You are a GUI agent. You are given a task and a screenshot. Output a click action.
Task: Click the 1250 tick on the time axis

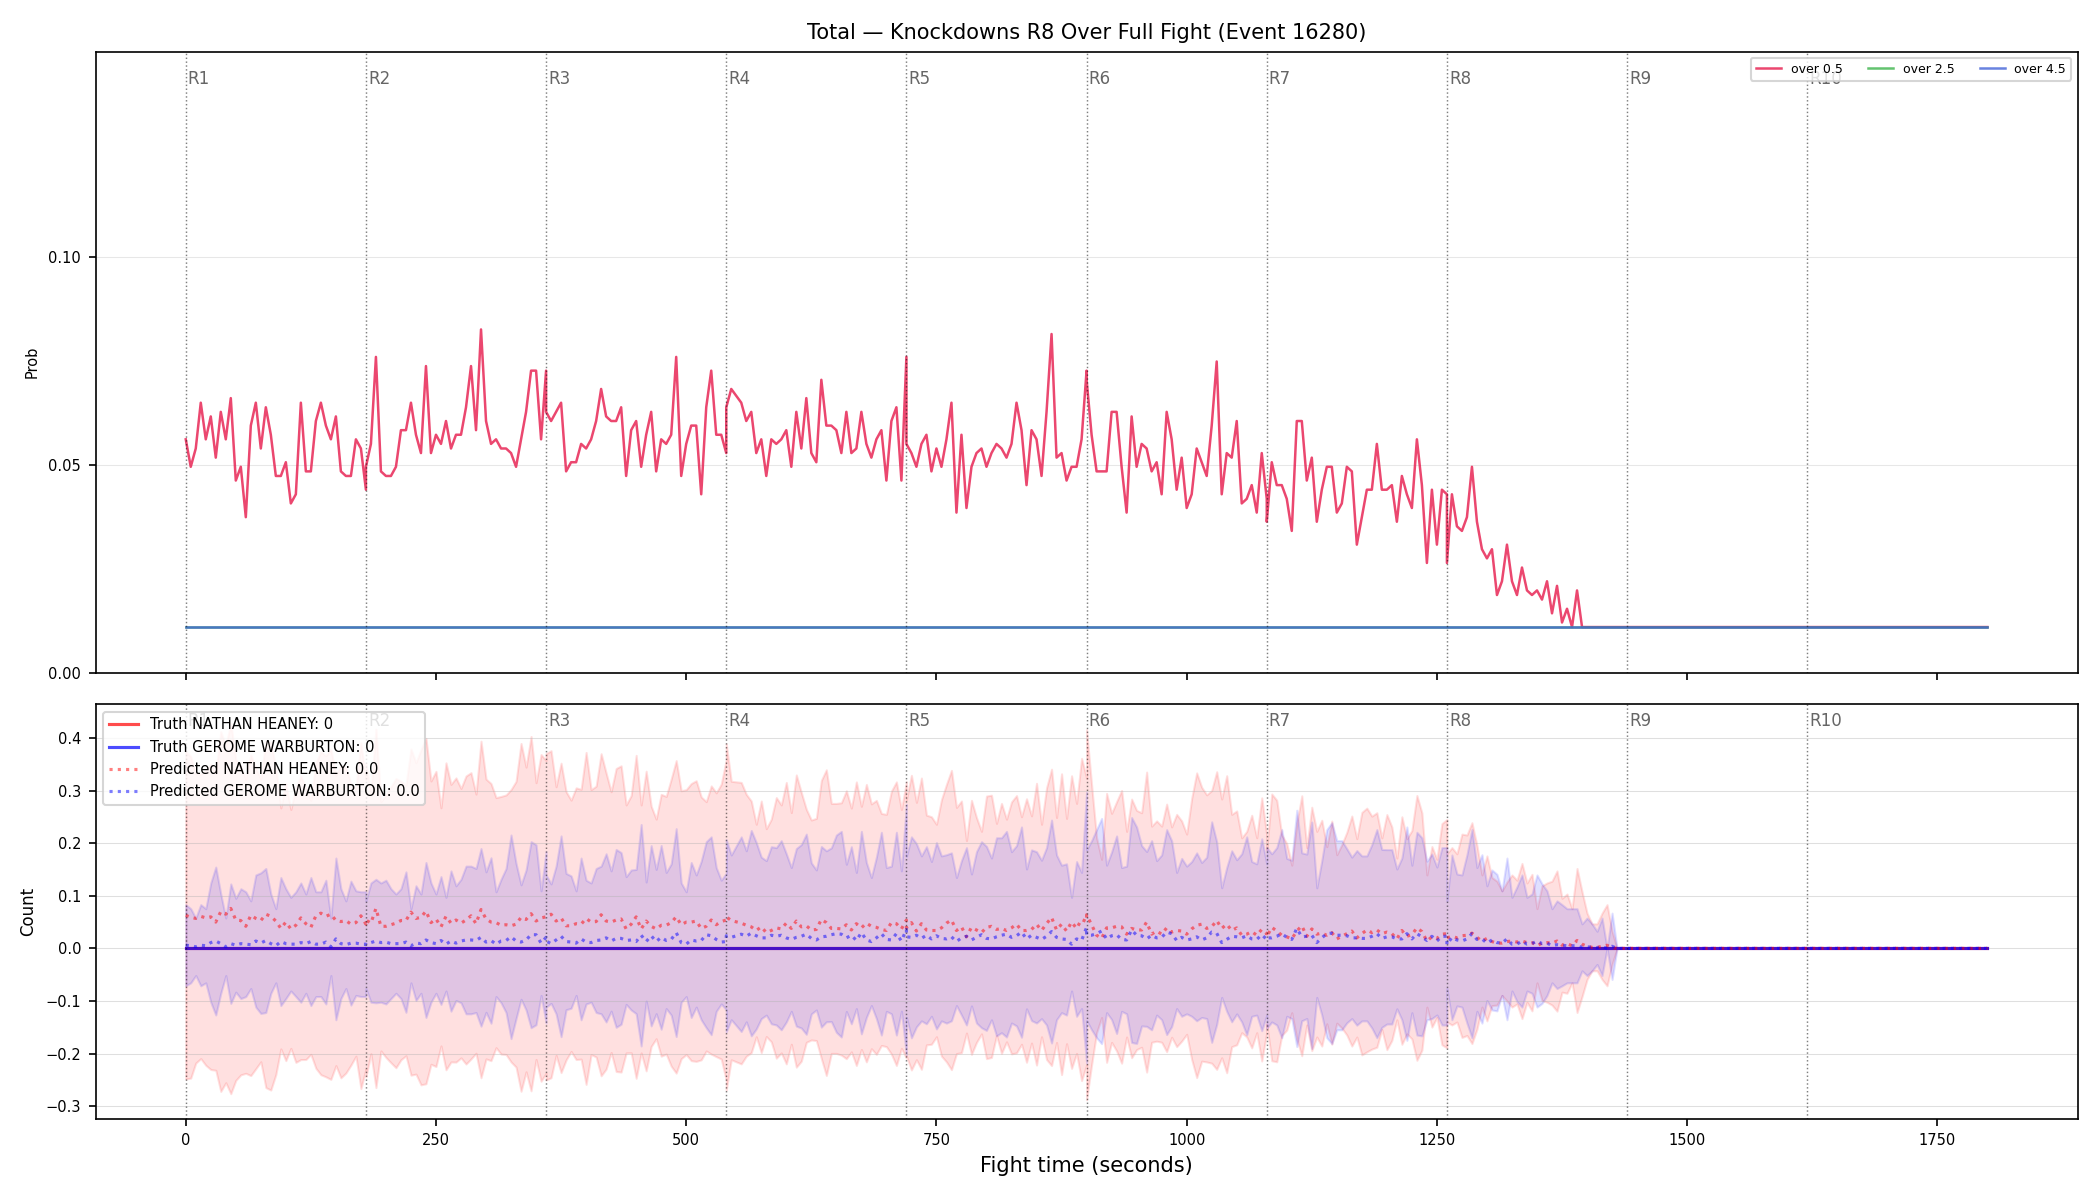1437,1139
